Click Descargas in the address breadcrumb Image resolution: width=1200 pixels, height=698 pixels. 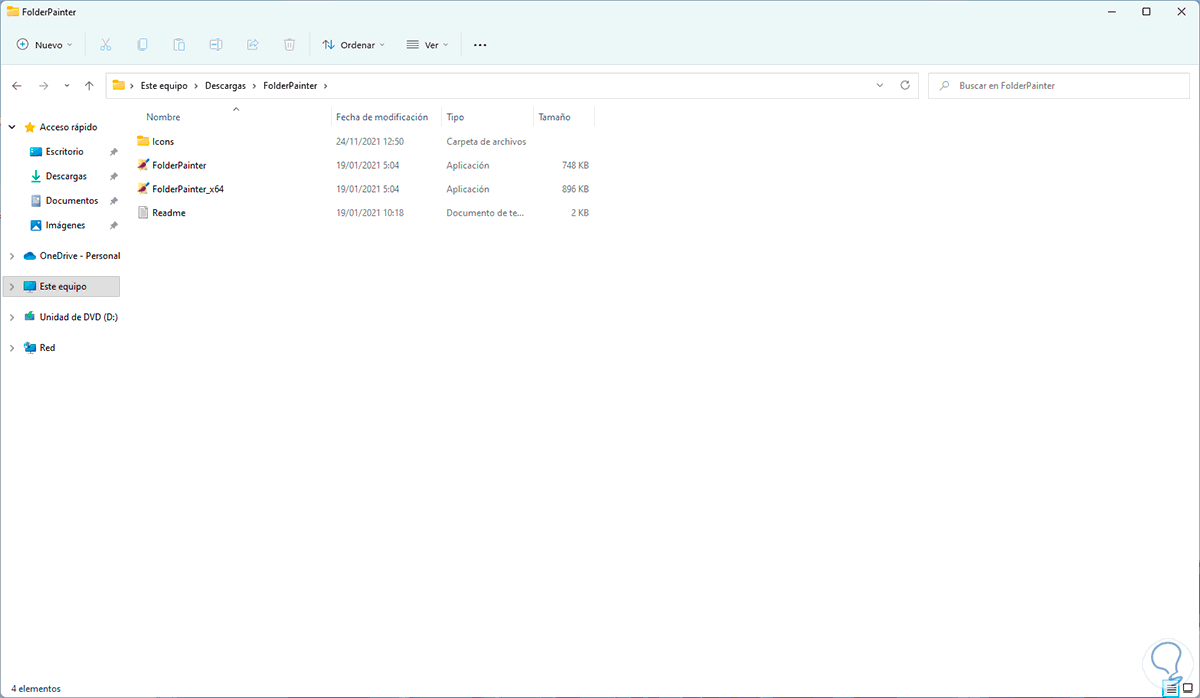(x=225, y=86)
